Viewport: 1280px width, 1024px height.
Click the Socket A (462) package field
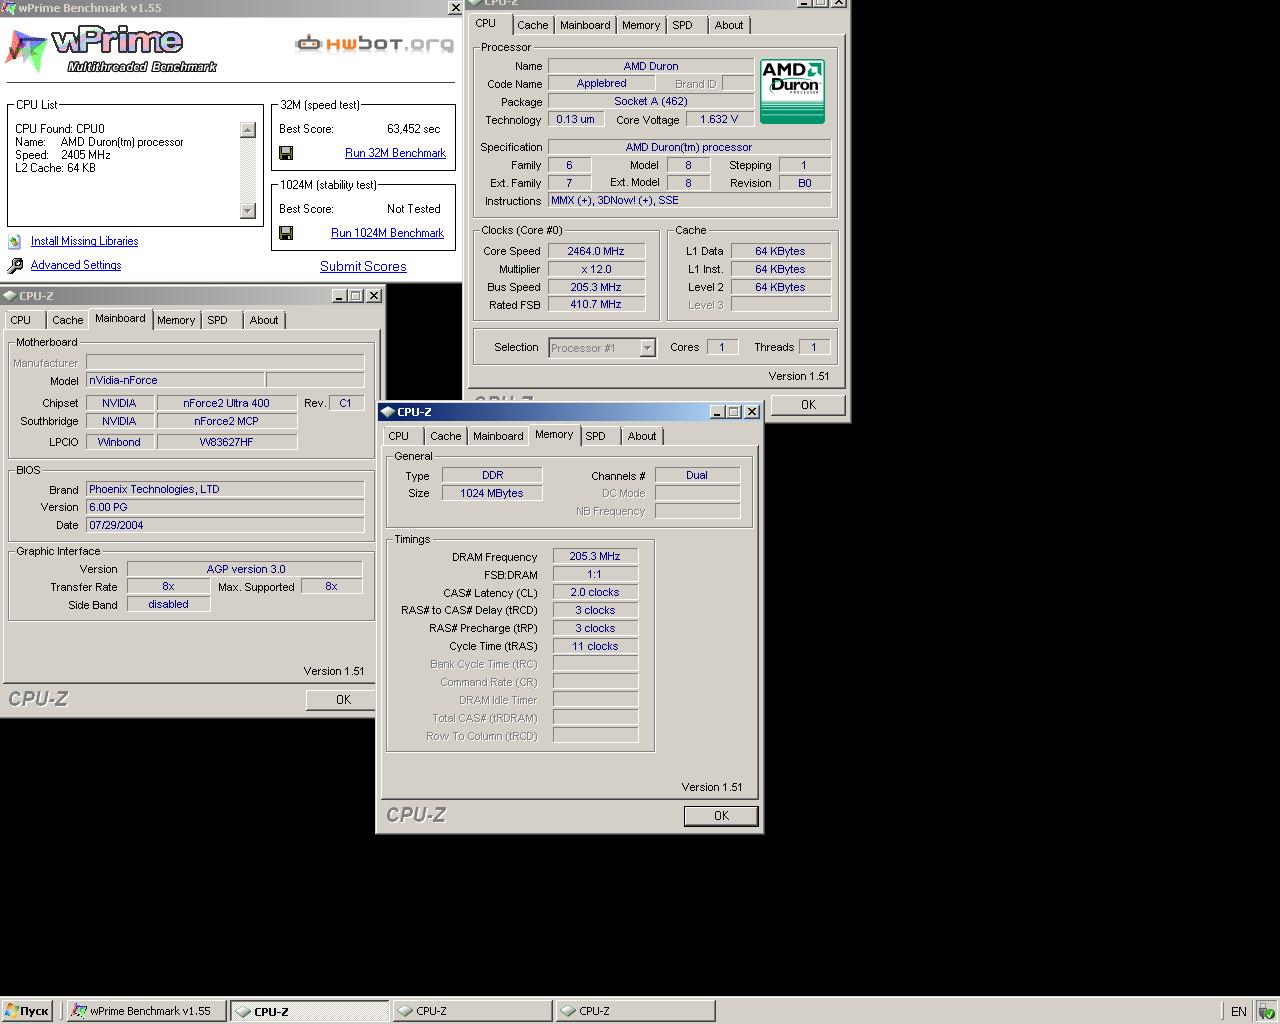(650, 102)
